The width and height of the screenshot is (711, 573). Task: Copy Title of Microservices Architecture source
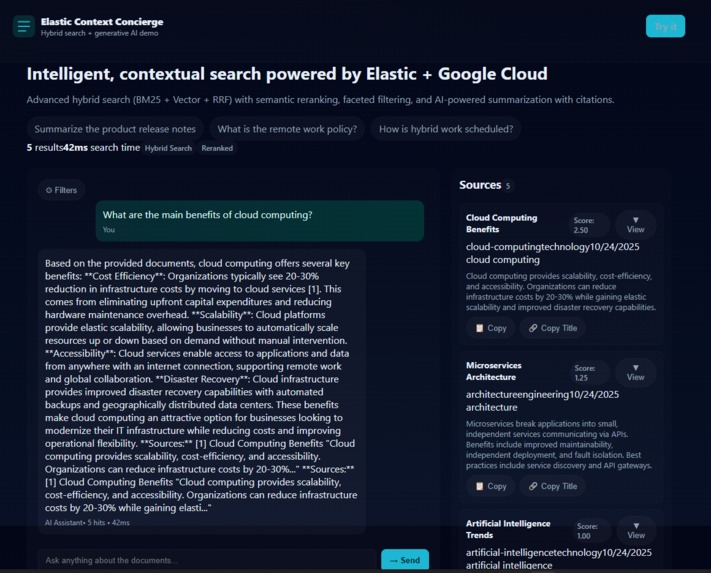point(552,486)
